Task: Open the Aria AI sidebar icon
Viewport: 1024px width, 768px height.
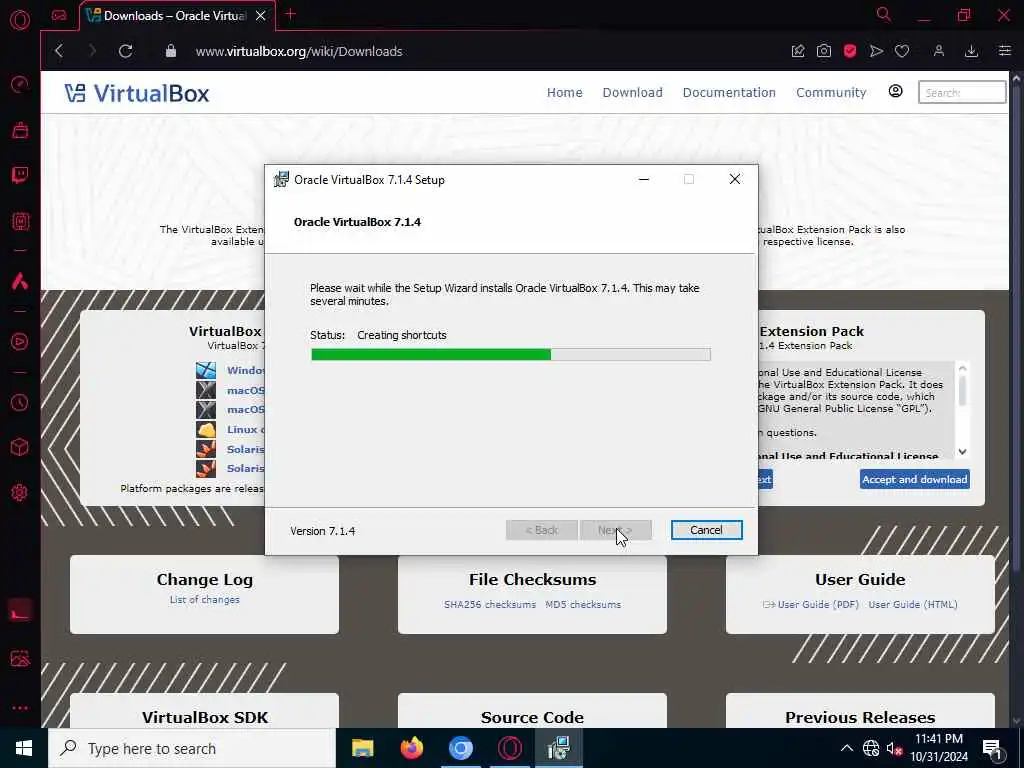Action: tap(20, 281)
